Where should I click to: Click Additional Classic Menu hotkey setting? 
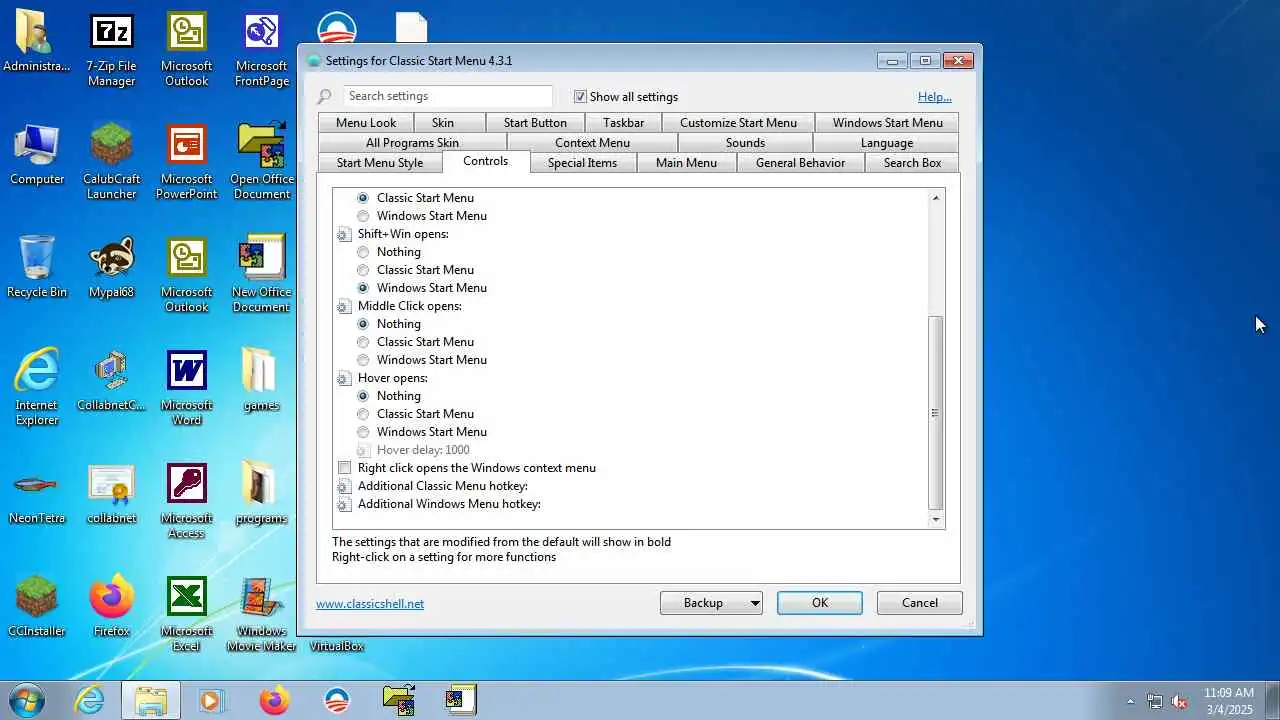coord(443,486)
